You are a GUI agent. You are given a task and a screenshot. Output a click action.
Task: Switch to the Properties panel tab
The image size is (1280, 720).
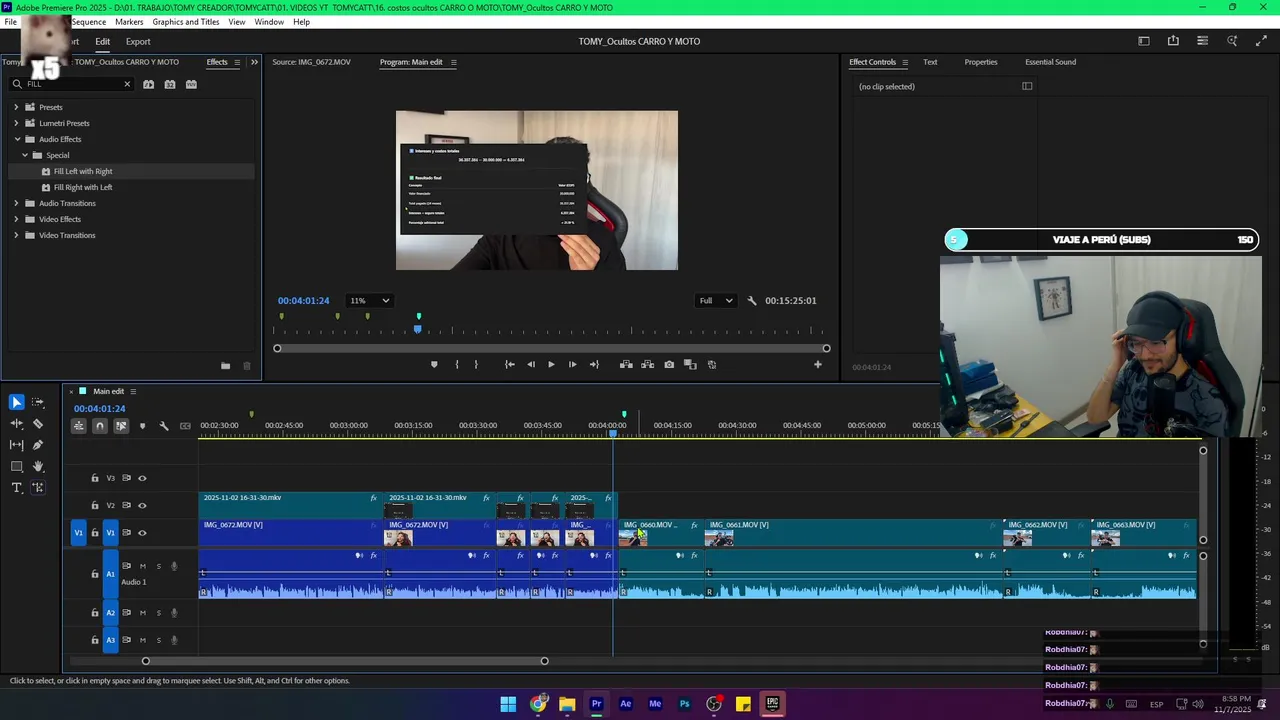coord(981,62)
